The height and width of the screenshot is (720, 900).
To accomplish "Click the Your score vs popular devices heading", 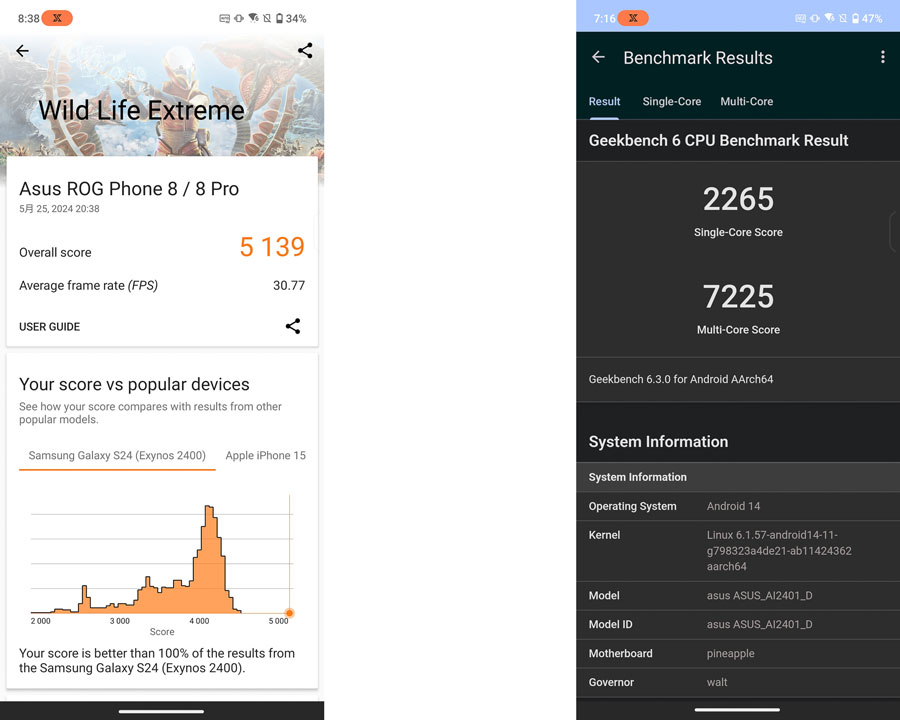I will [x=134, y=384].
